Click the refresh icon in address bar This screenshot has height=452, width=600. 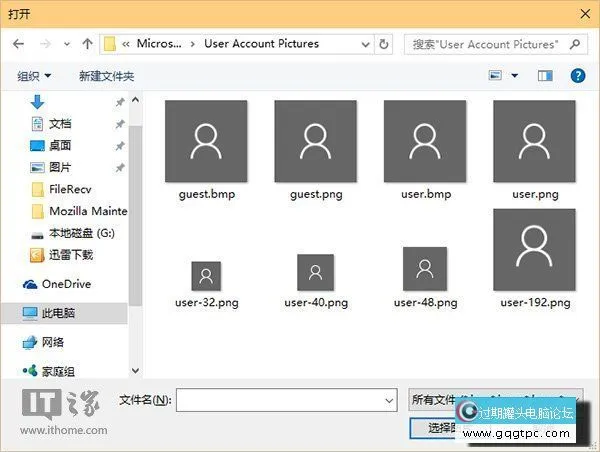[x=385, y=44]
